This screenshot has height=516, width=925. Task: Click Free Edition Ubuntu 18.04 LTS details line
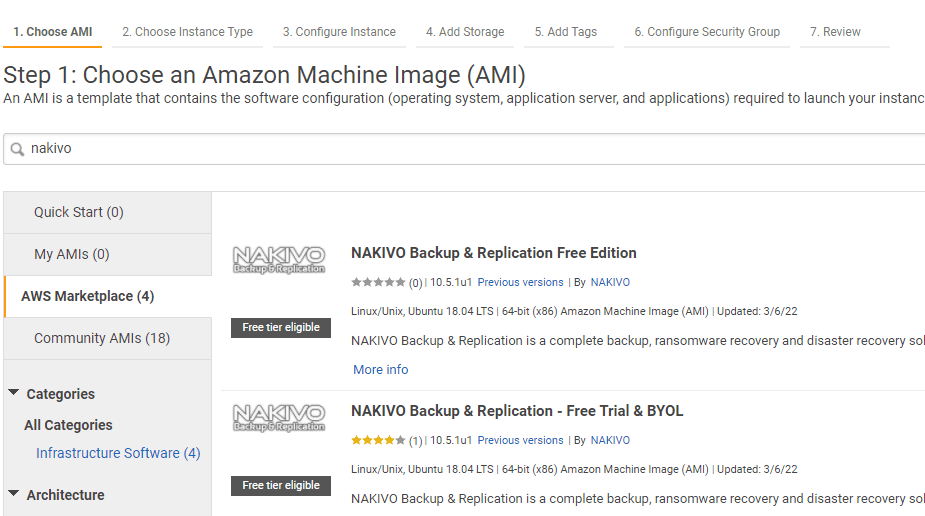coord(574,311)
